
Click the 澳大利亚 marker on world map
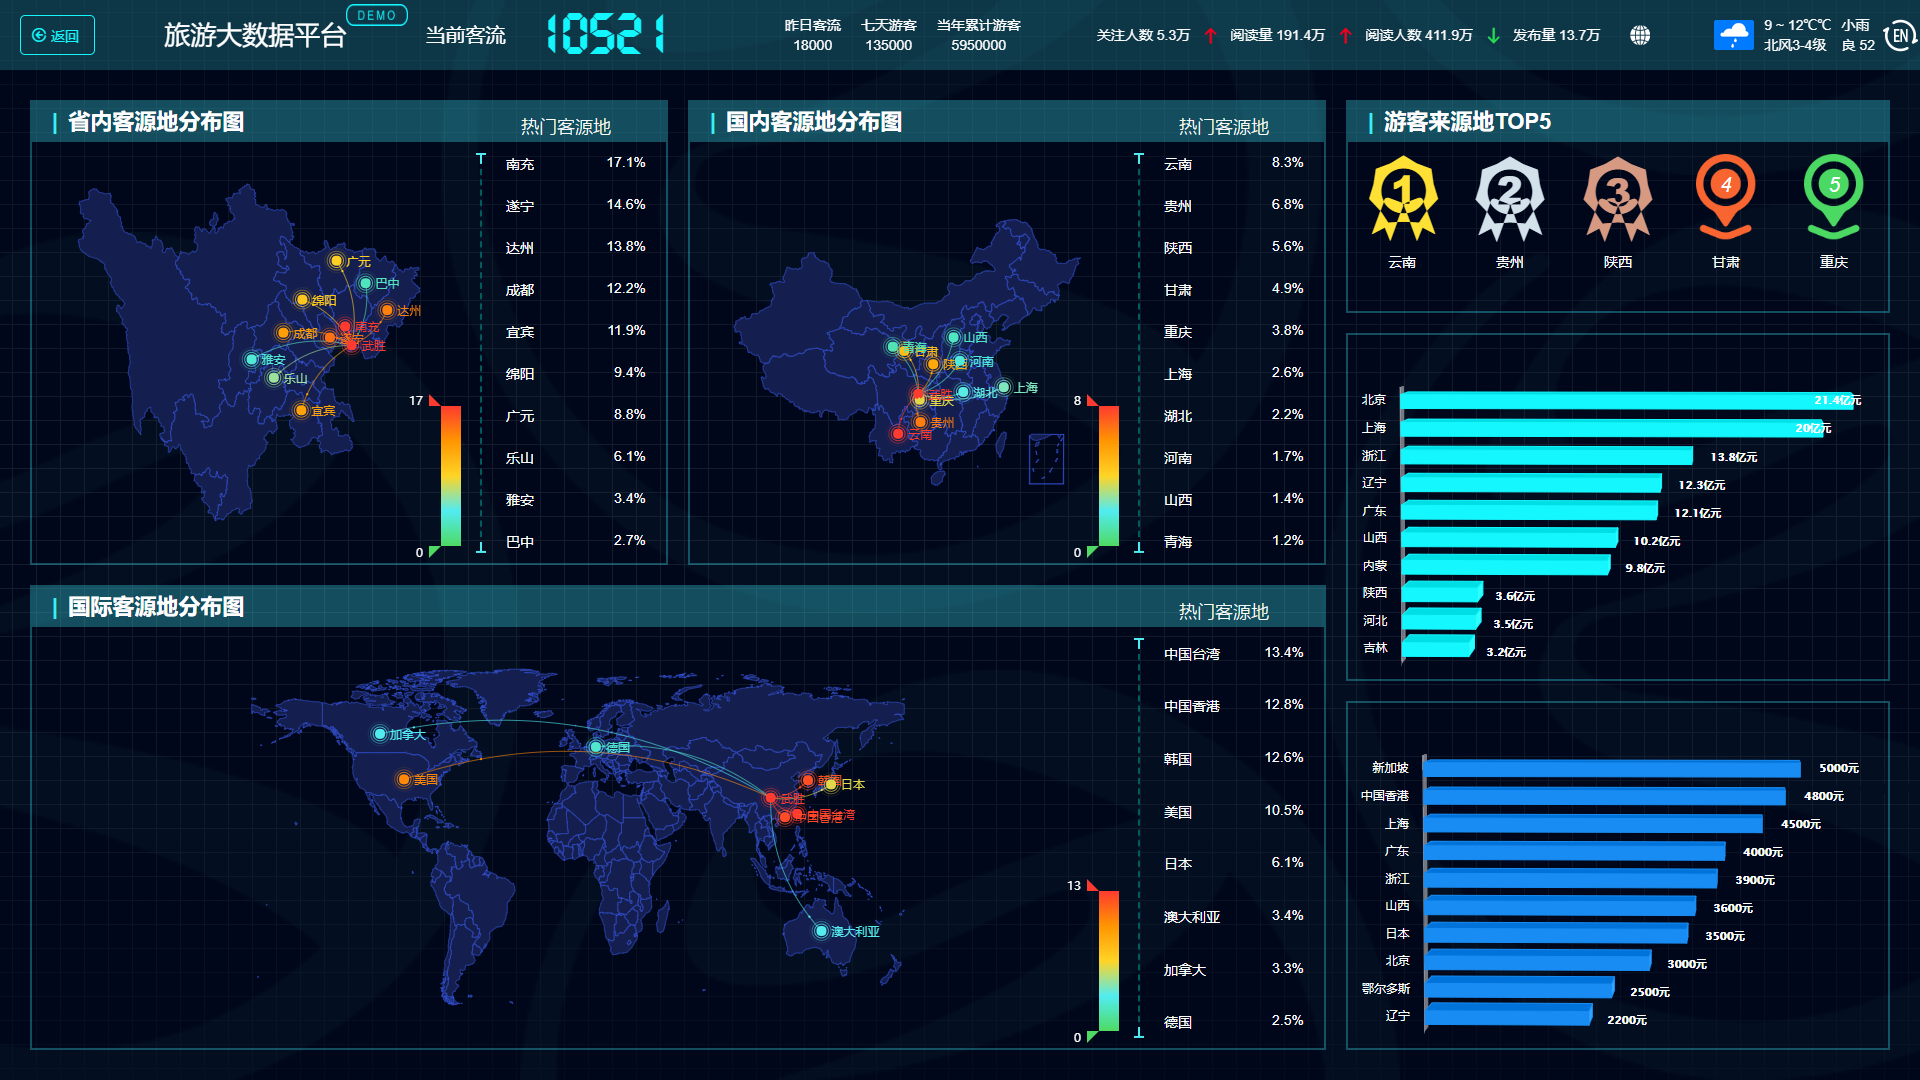click(x=822, y=931)
